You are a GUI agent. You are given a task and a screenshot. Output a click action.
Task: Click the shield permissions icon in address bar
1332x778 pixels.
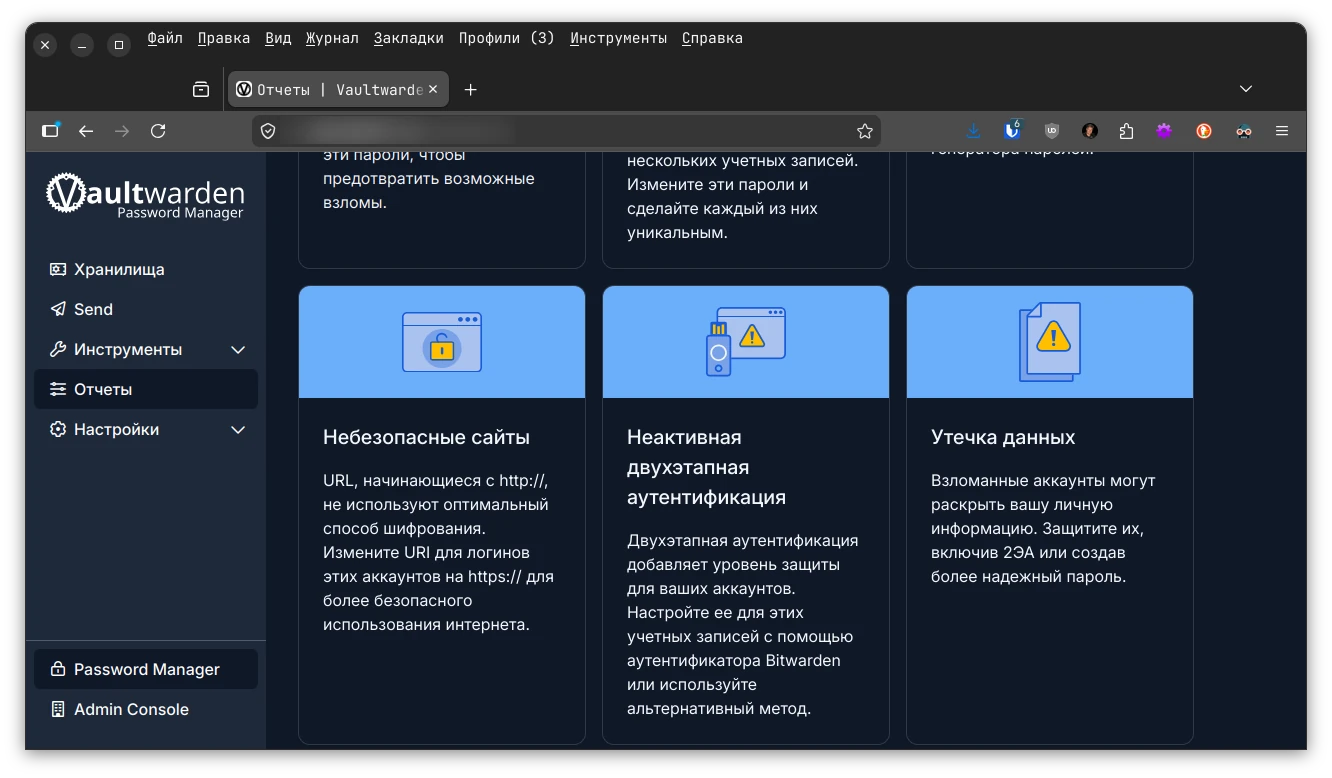(x=268, y=130)
